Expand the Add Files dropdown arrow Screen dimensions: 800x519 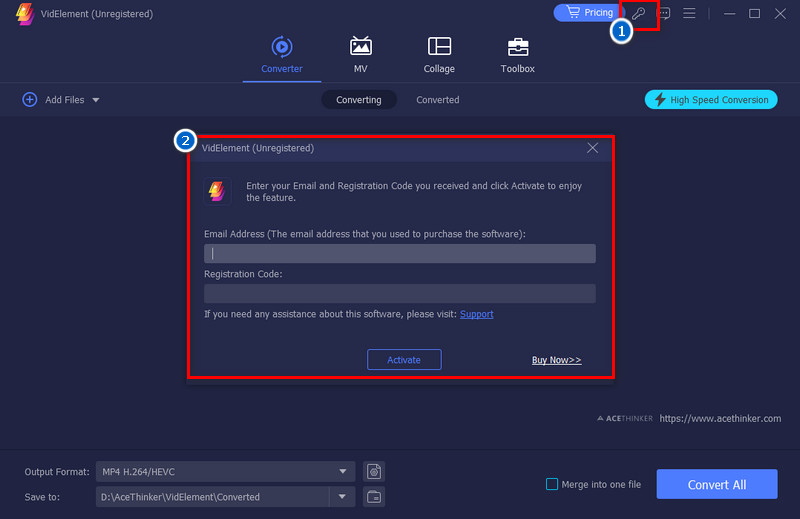pyautogui.click(x=96, y=100)
